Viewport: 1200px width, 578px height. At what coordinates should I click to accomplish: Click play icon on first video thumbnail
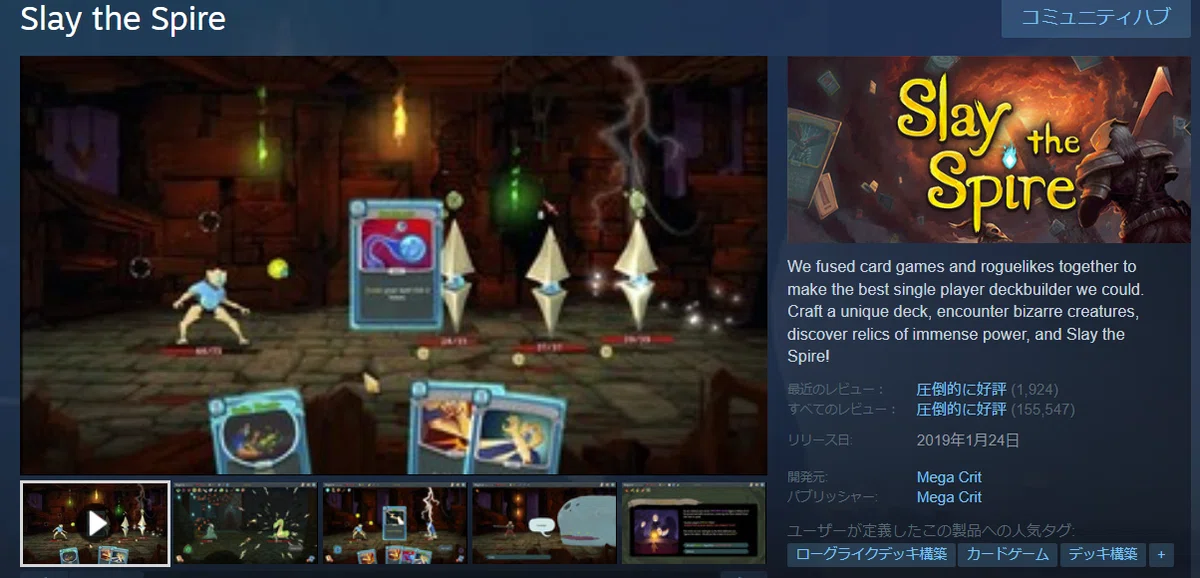[x=96, y=522]
